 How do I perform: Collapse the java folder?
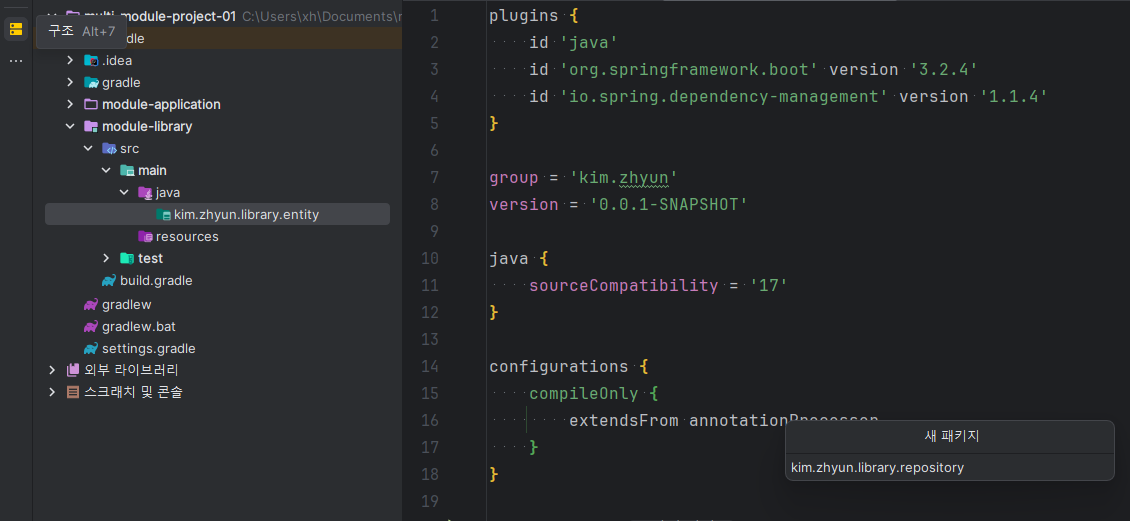click(x=124, y=192)
